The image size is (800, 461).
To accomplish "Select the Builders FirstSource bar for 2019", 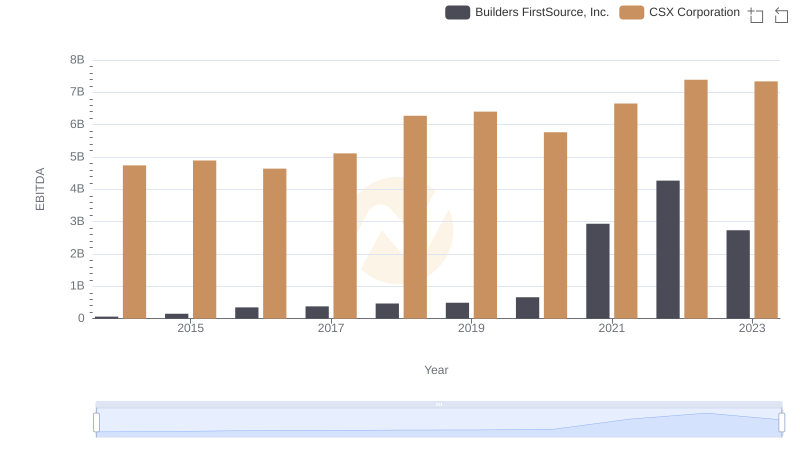I will click(x=457, y=311).
